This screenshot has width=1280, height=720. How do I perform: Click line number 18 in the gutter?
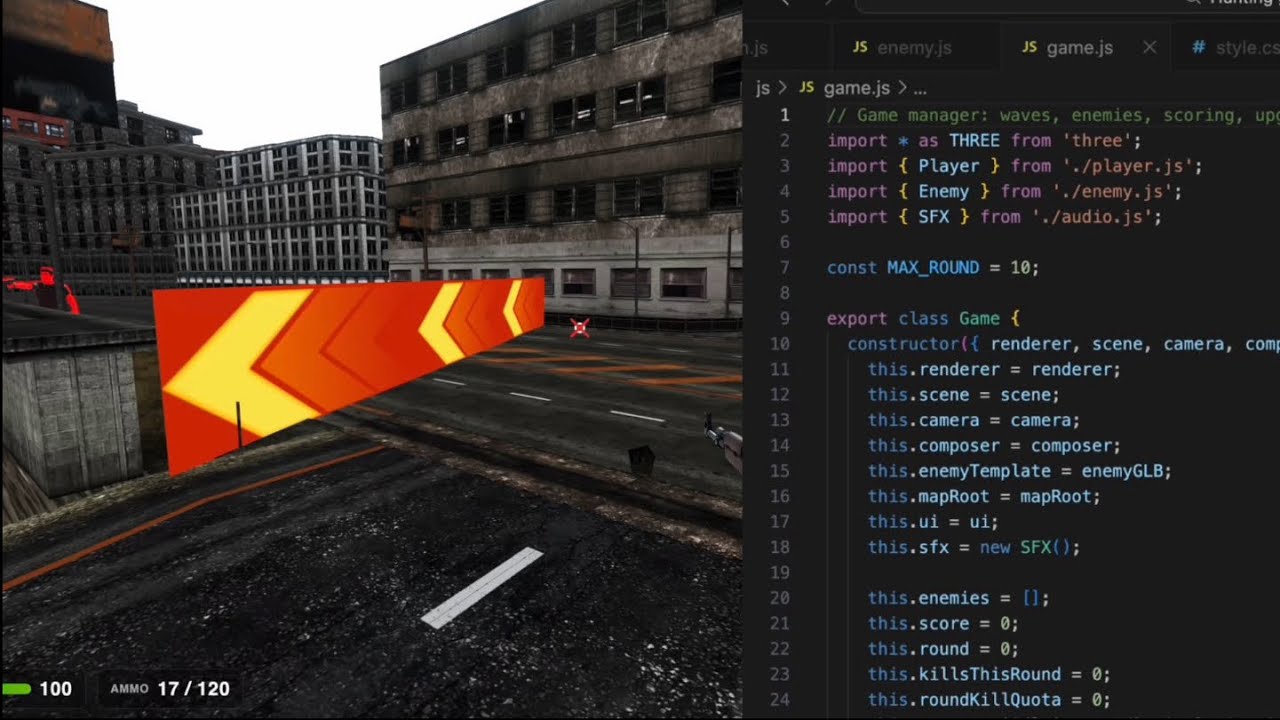(780, 548)
